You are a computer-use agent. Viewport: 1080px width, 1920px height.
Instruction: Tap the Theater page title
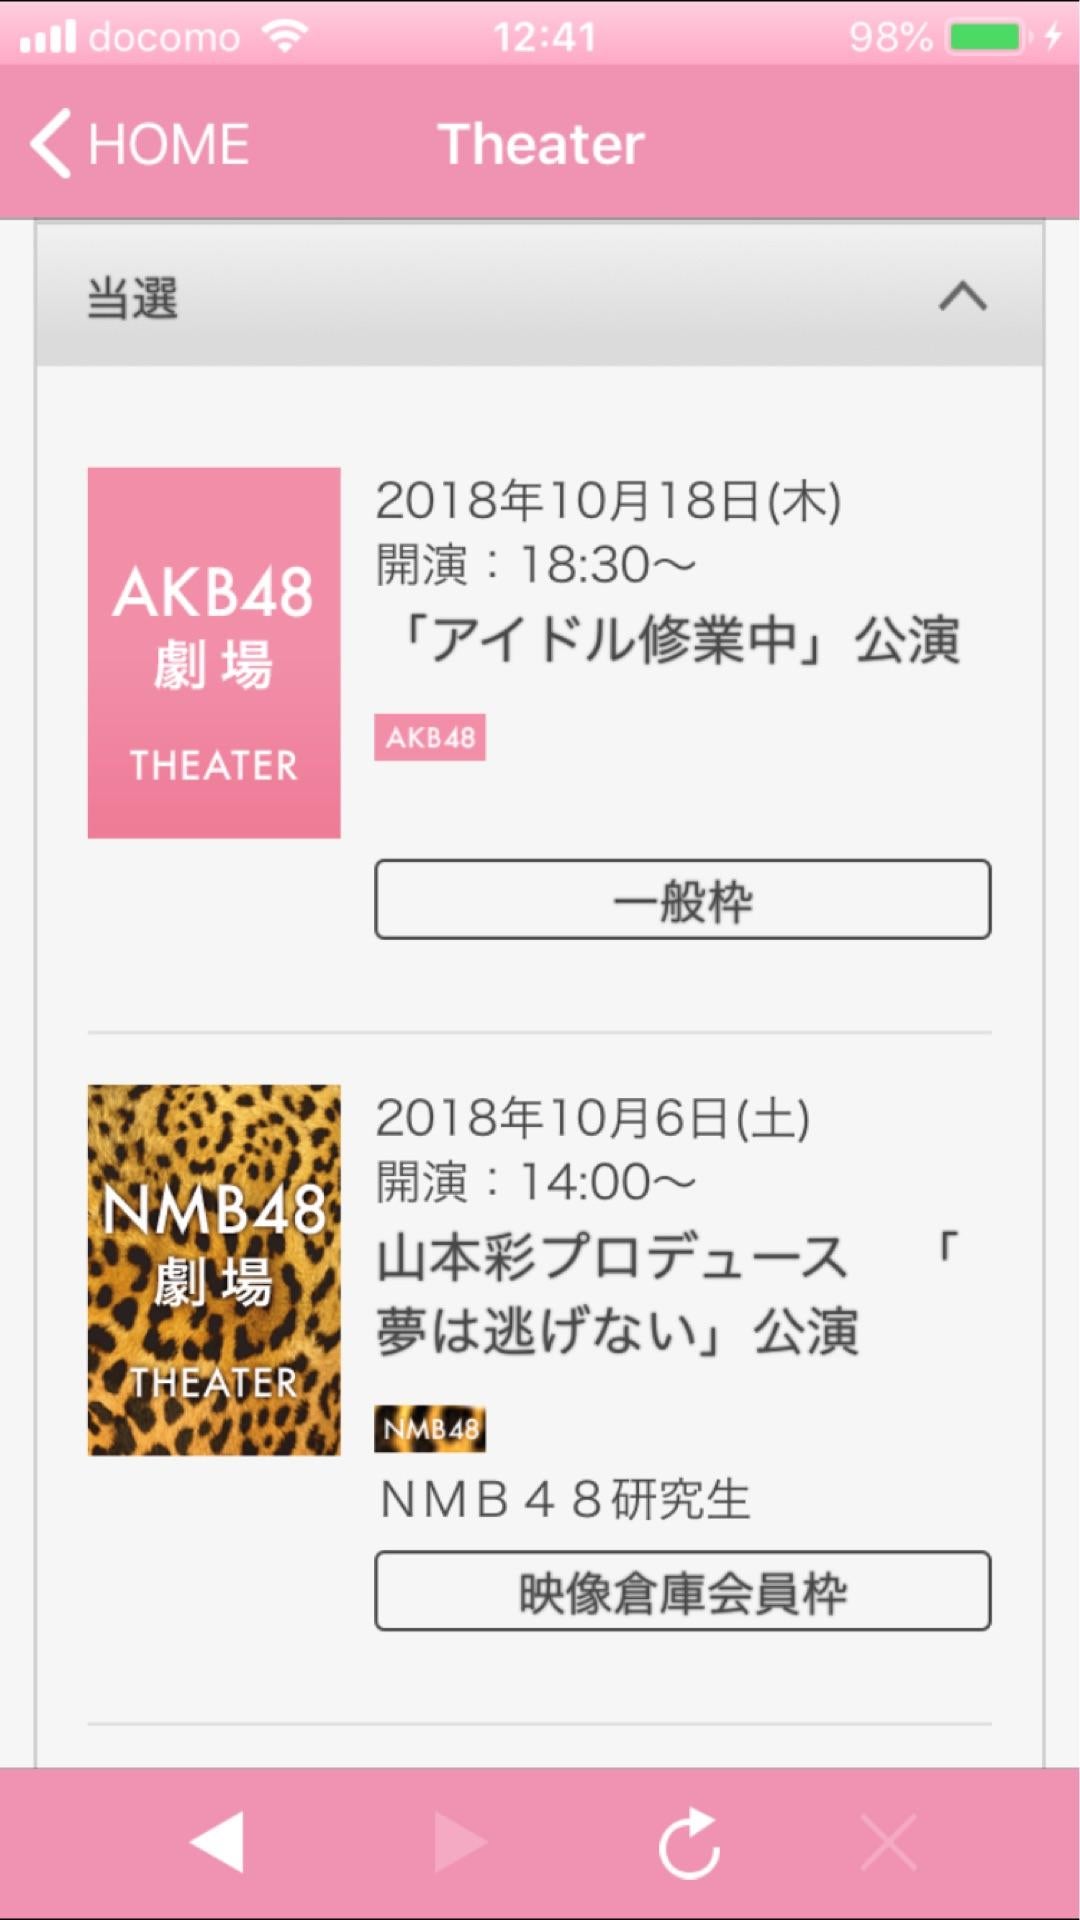click(541, 144)
